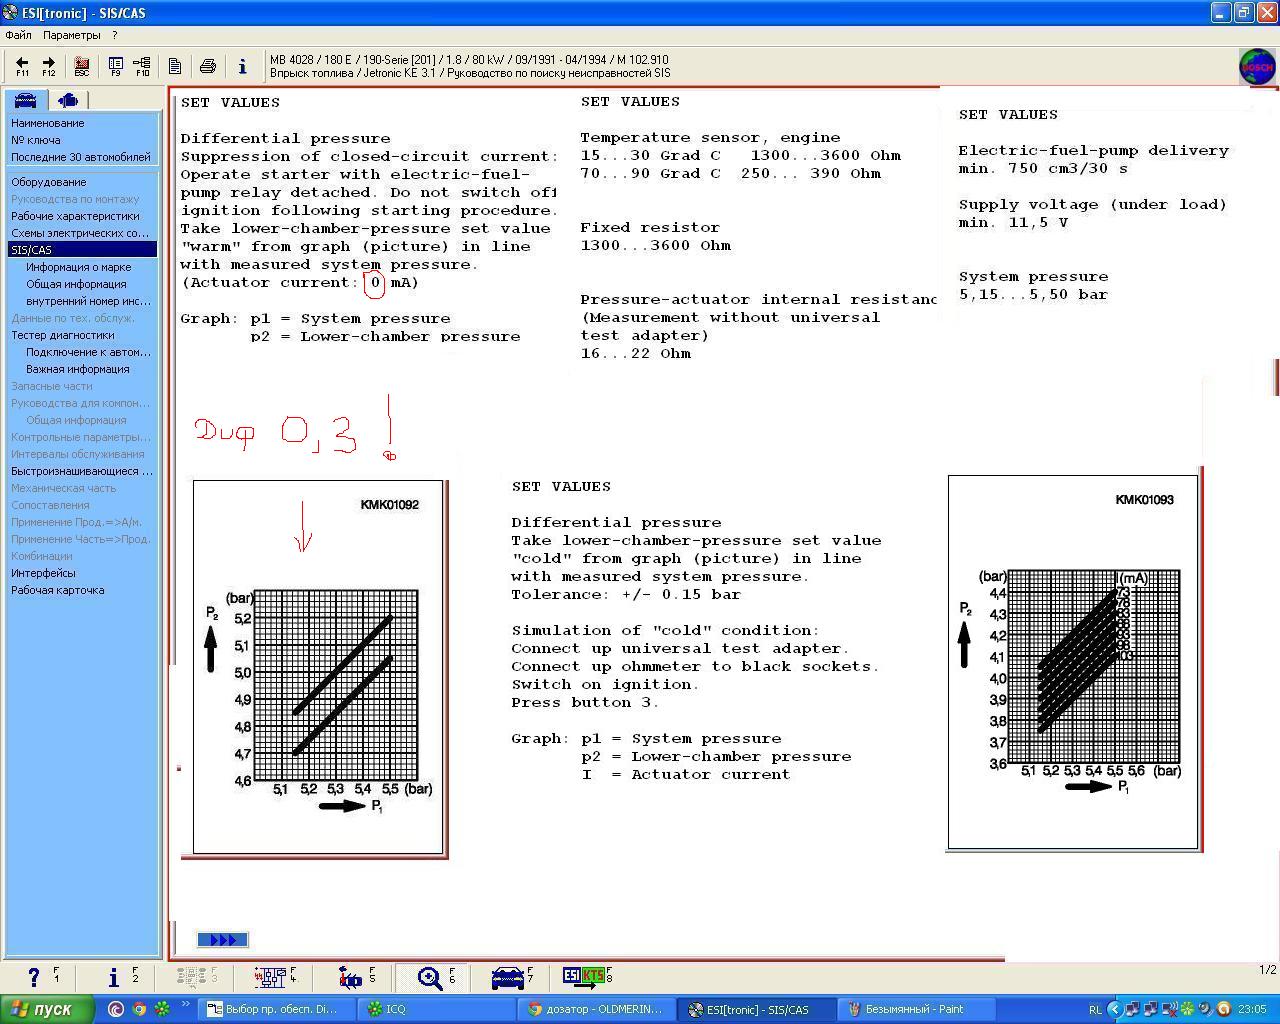Select Тестер диагностики in the sidebar
1280x1024 pixels.
(62, 335)
